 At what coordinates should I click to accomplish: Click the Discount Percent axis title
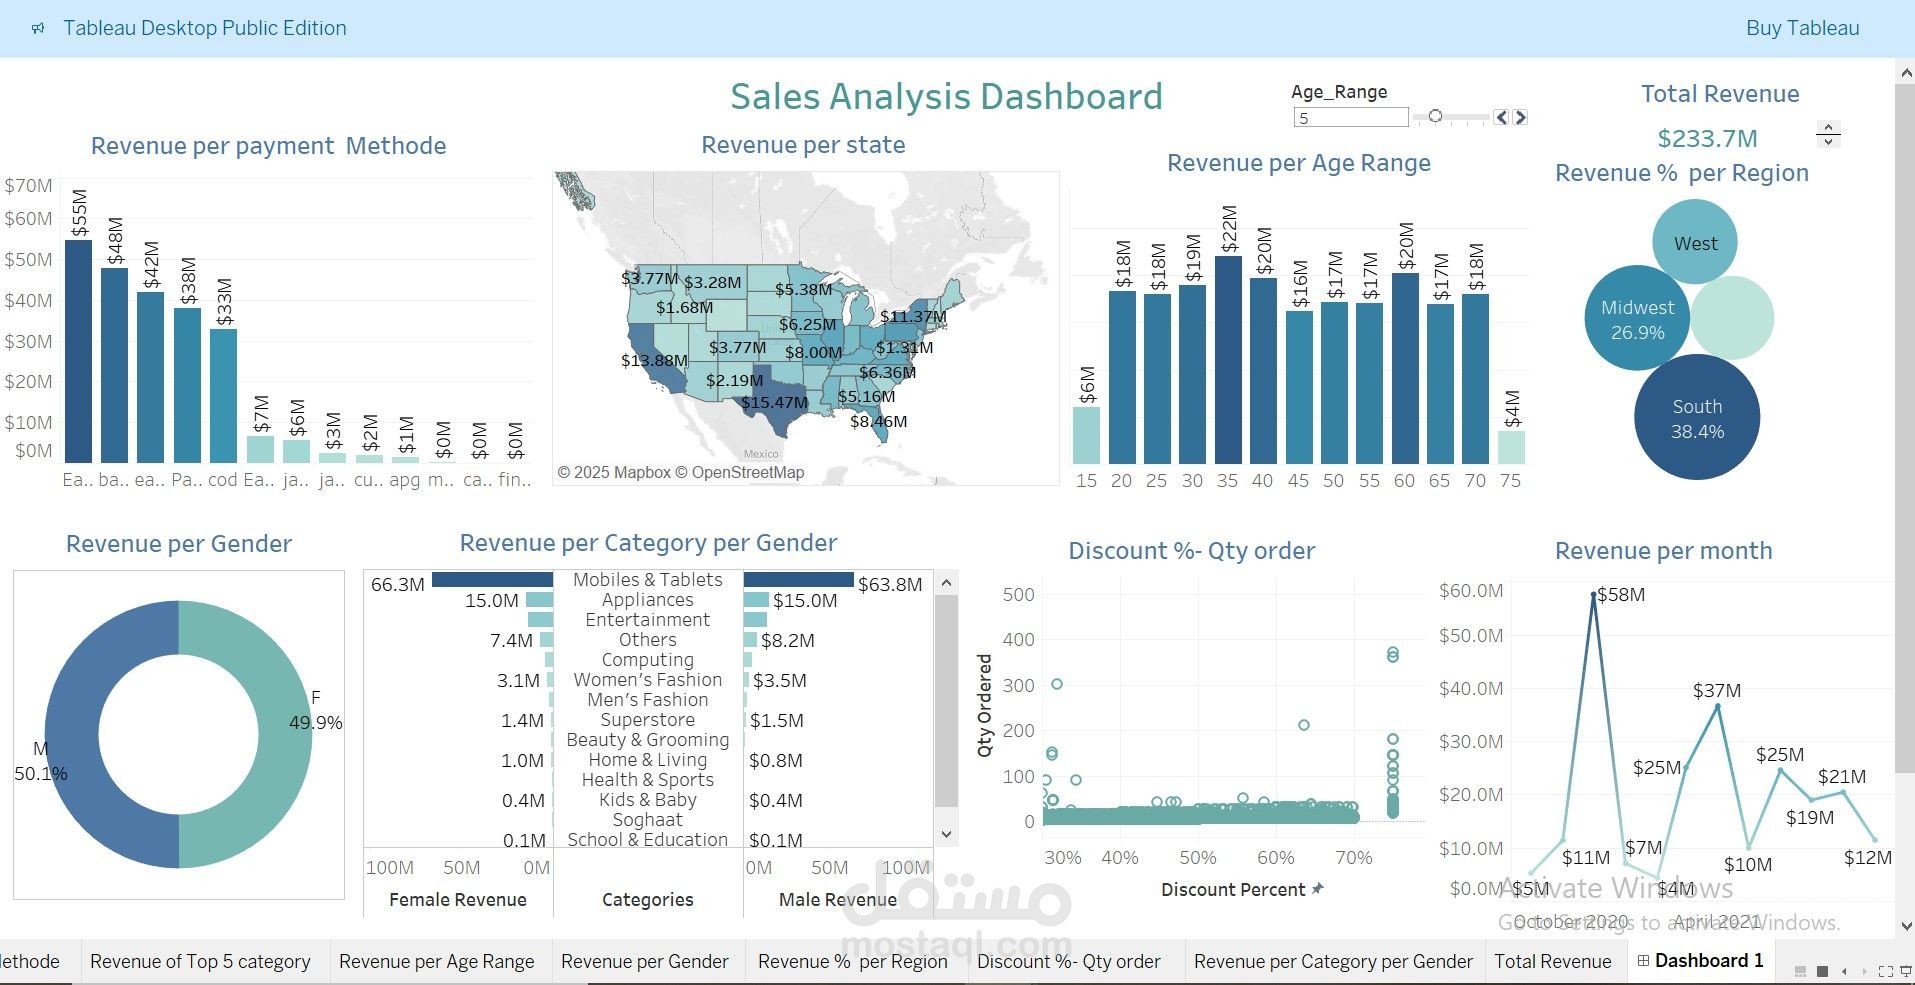1233,889
